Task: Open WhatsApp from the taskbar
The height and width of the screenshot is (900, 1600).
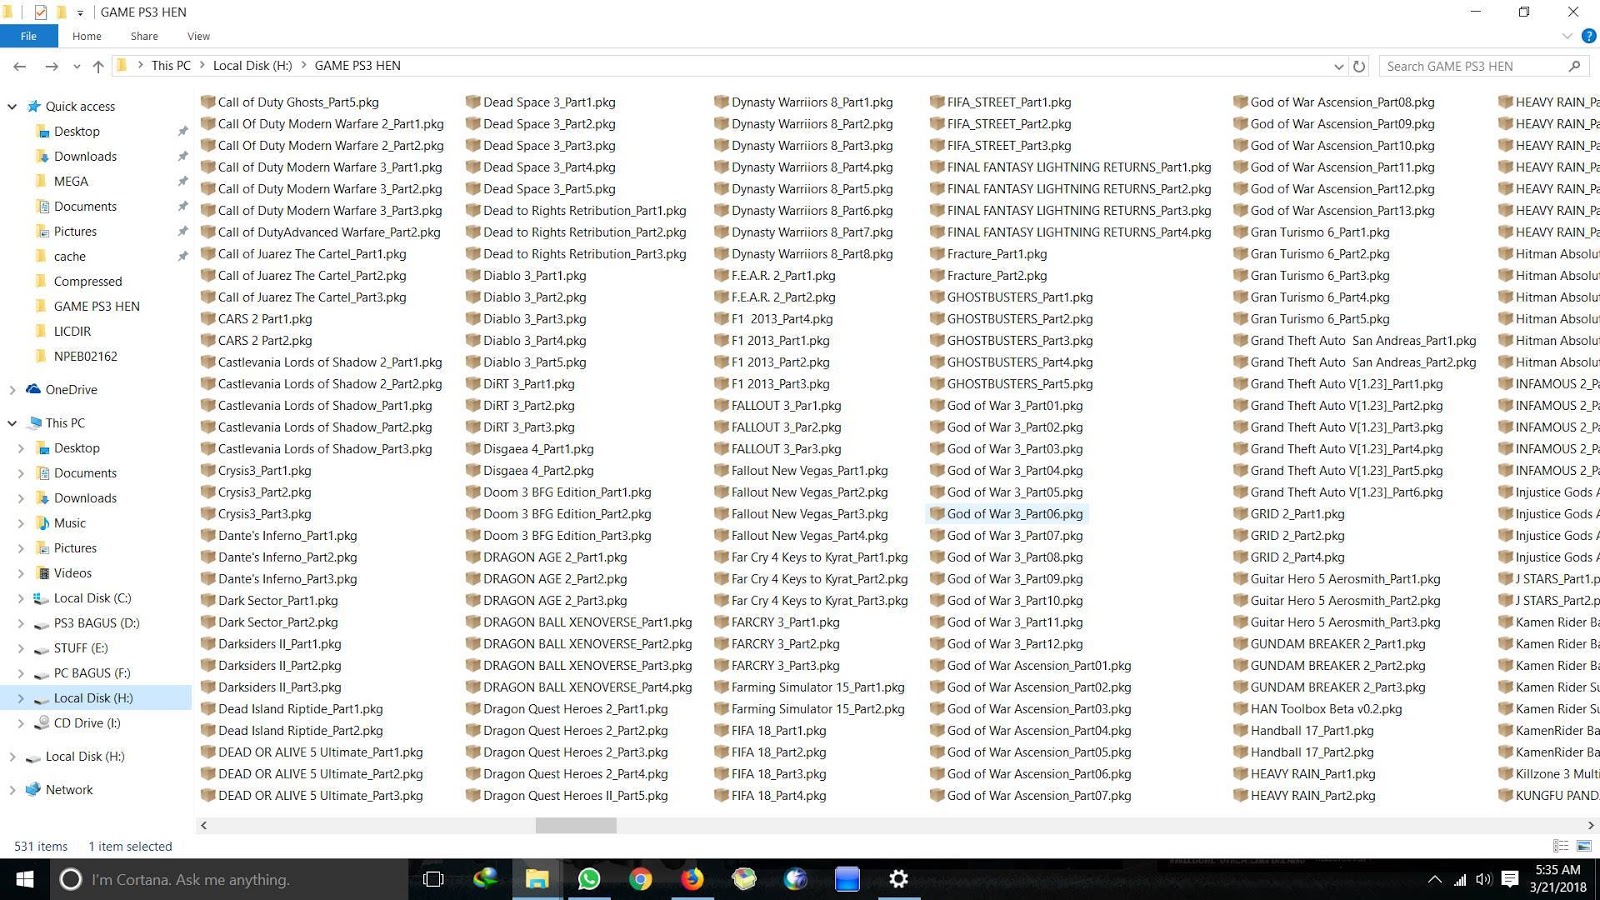Action: click(589, 879)
